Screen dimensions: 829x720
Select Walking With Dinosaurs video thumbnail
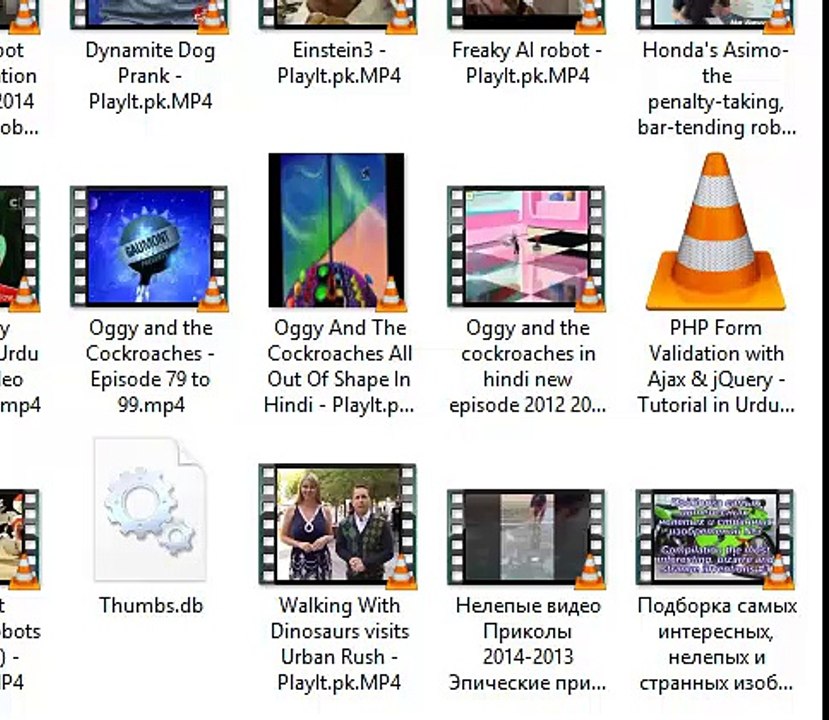point(338,525)
